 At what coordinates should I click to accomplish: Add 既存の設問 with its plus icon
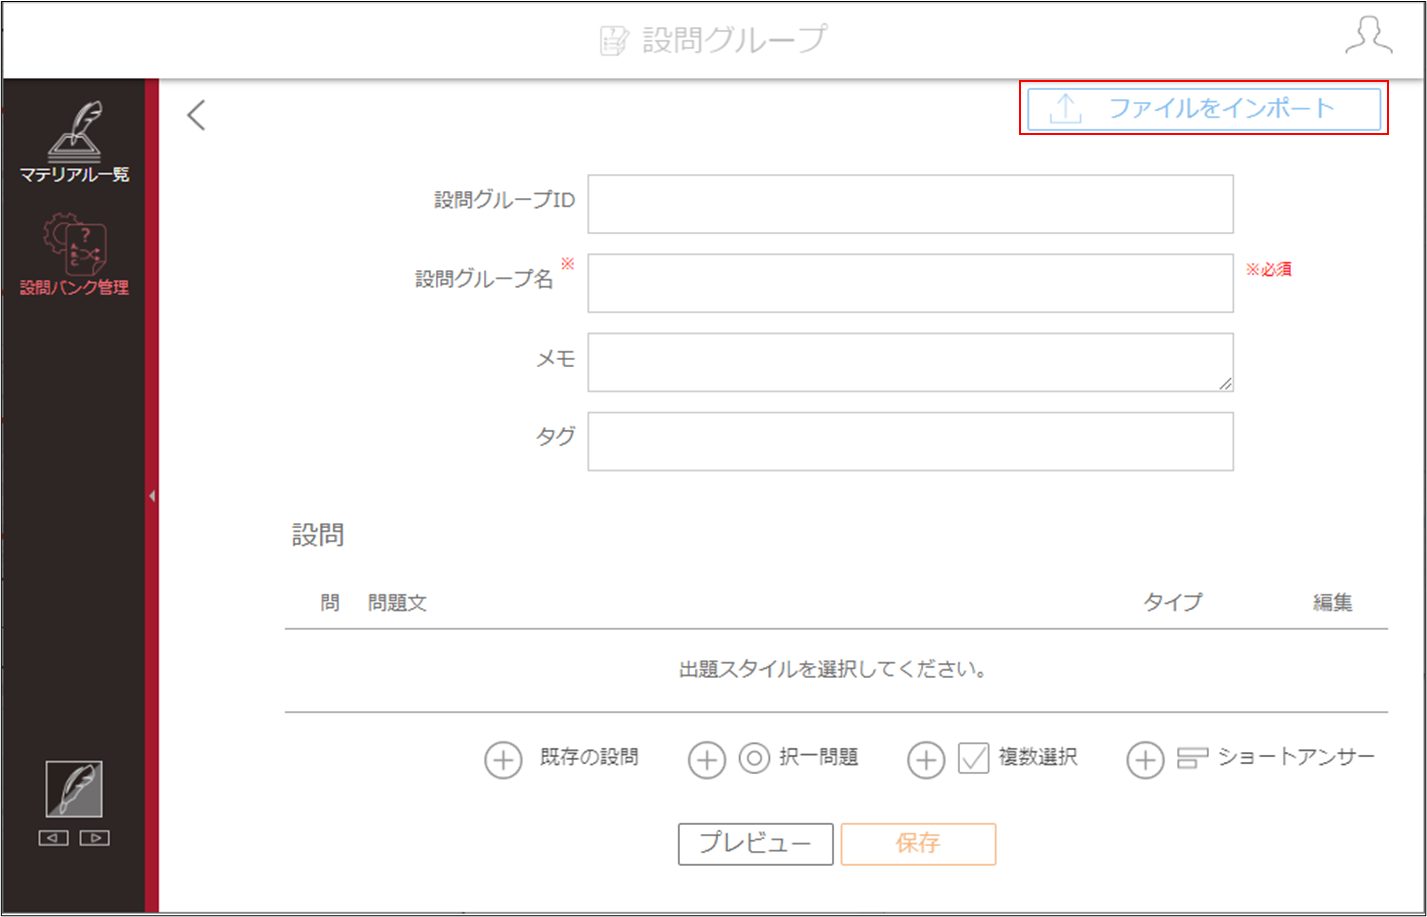(503, 761)
